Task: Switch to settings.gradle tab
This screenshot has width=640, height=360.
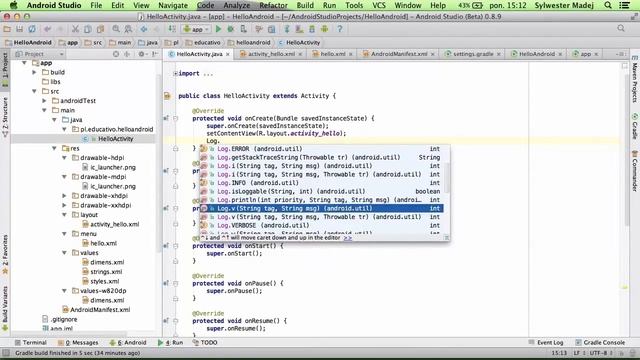Action: (473, 54)
